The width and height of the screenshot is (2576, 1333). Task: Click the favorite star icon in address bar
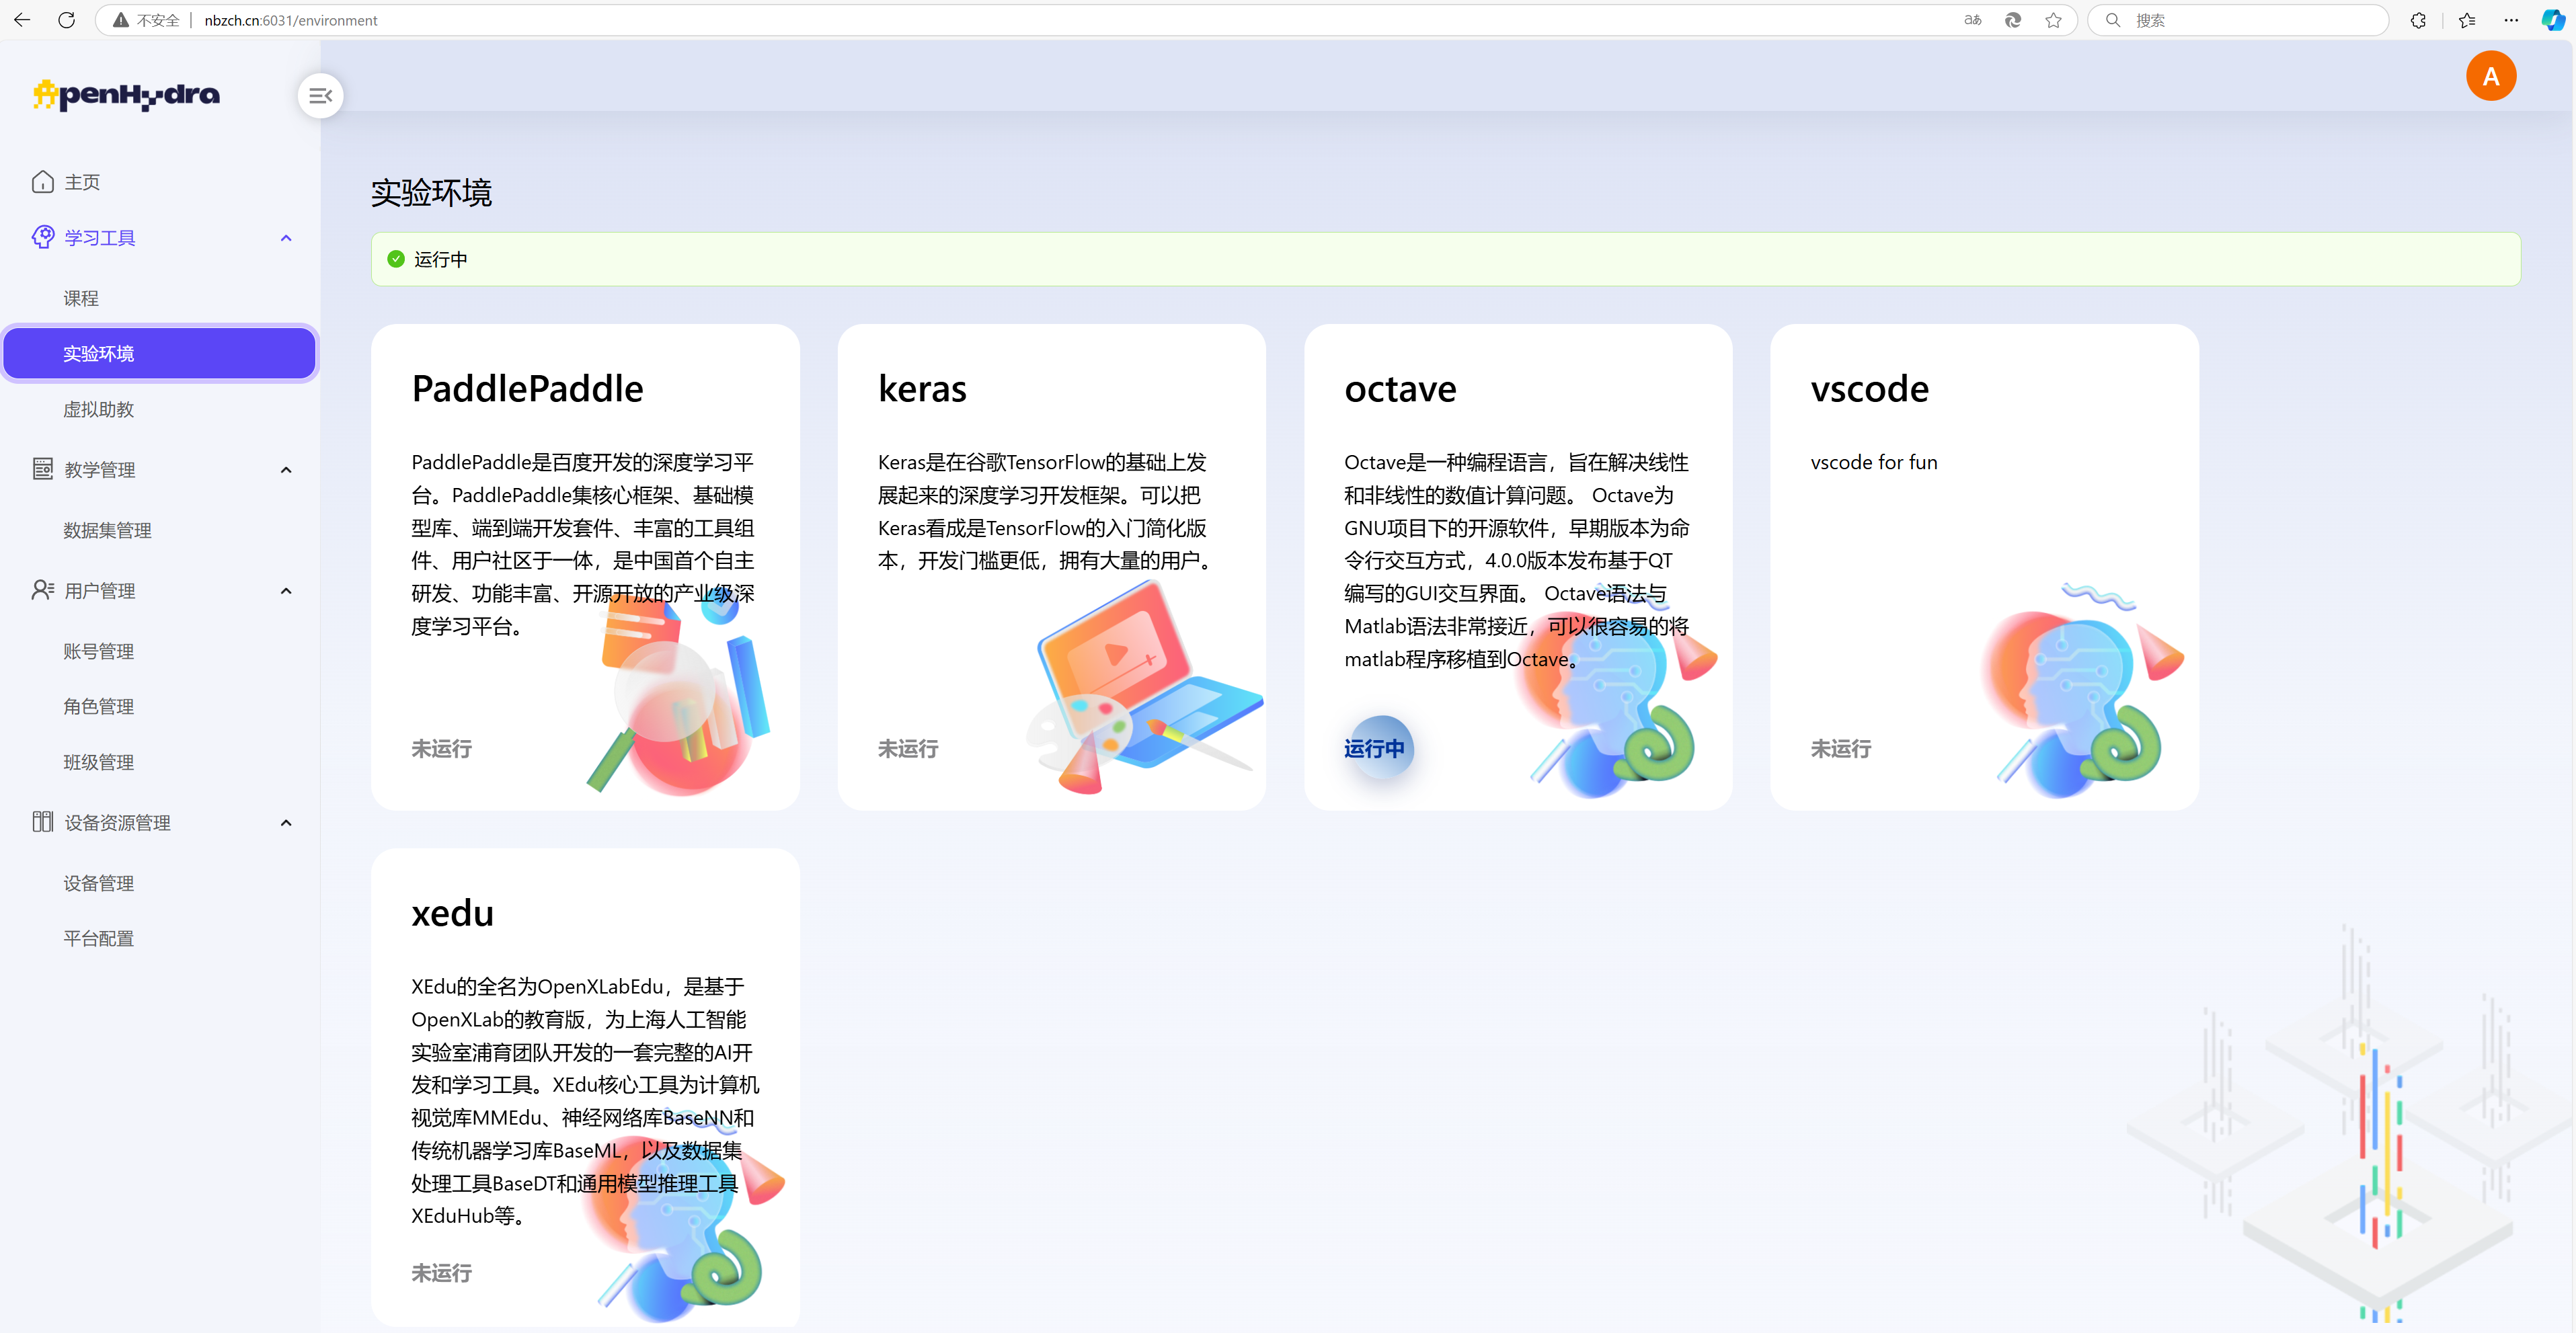click(2053, 20)
